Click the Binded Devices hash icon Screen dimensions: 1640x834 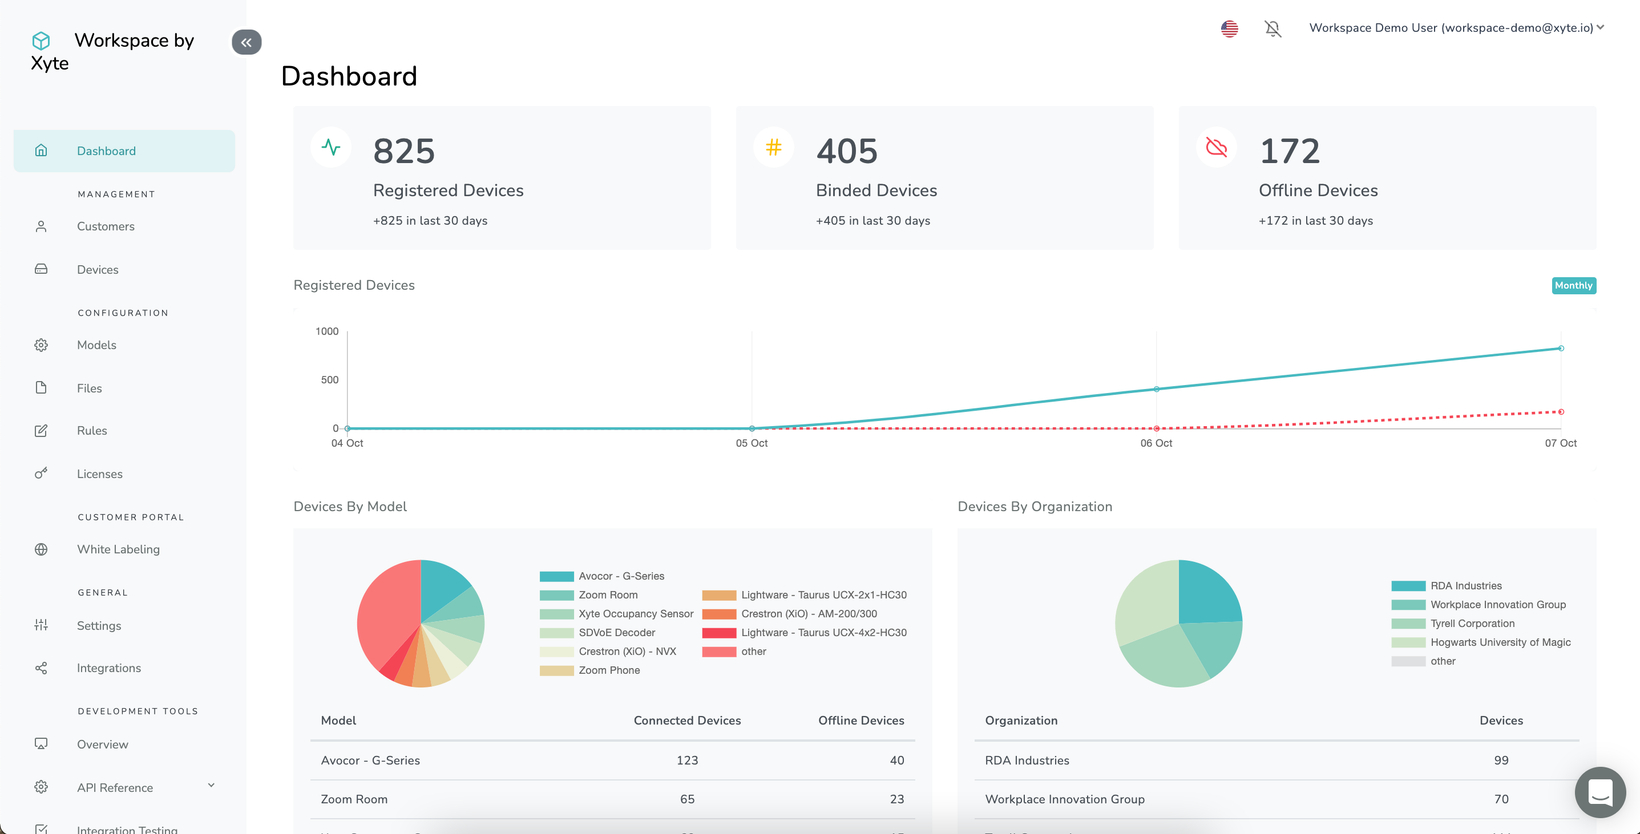pyautogui.click(x=774, y=147)
